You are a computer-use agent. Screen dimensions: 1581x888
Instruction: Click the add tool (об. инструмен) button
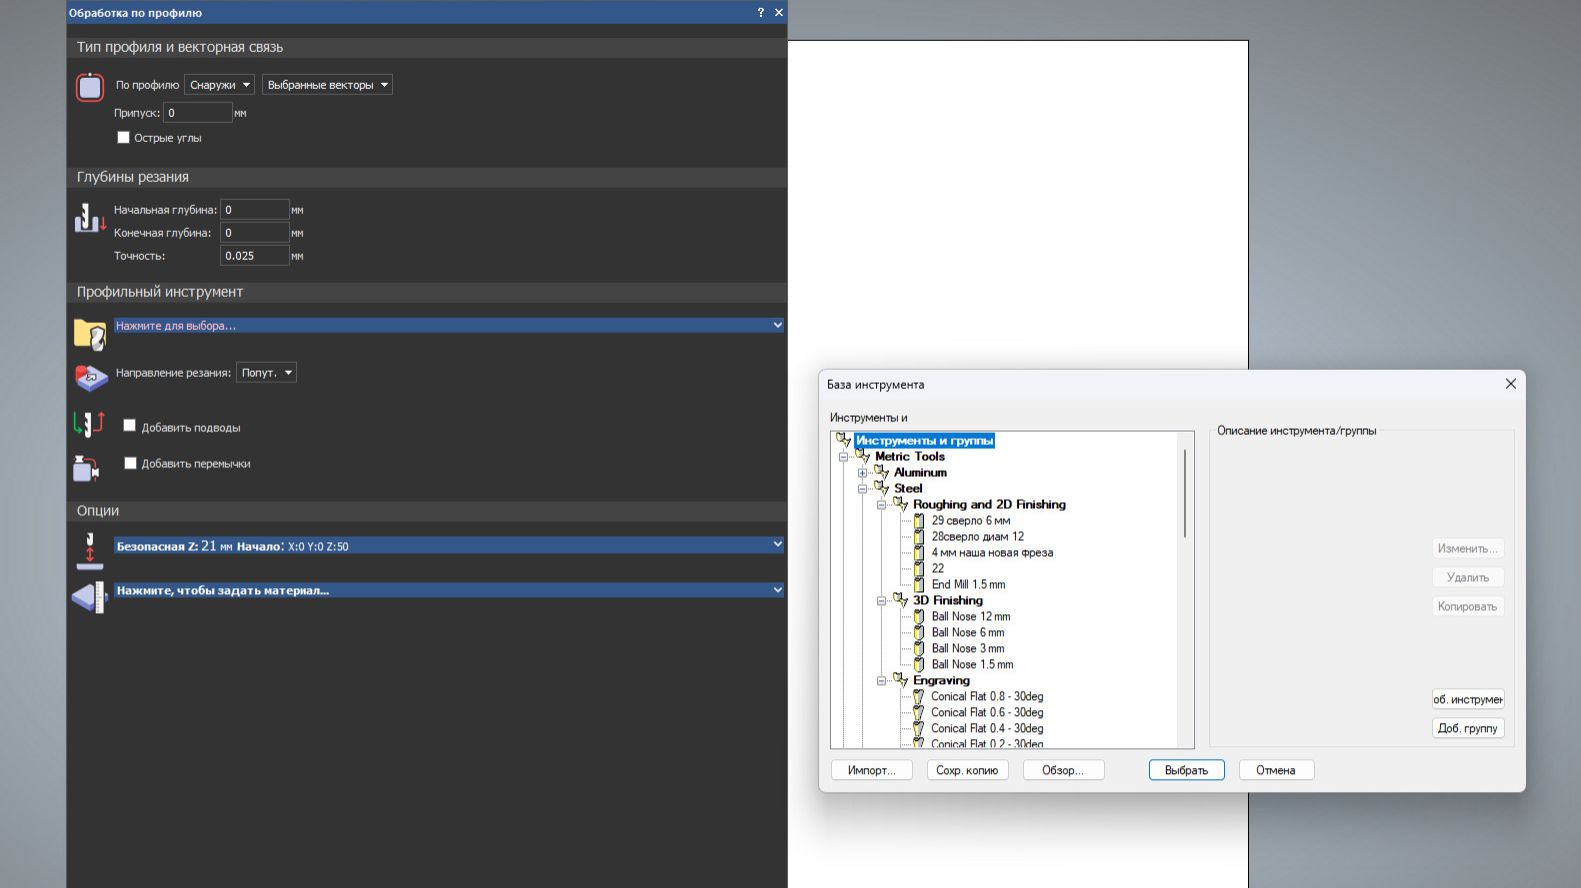click(x=1468, y=699)
